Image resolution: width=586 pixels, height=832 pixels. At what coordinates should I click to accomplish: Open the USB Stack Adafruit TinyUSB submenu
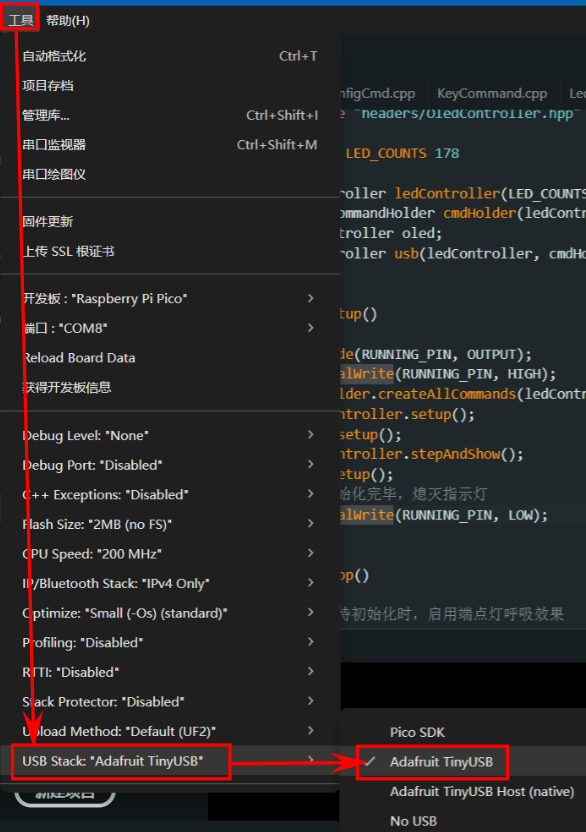(x=170, y=761)
